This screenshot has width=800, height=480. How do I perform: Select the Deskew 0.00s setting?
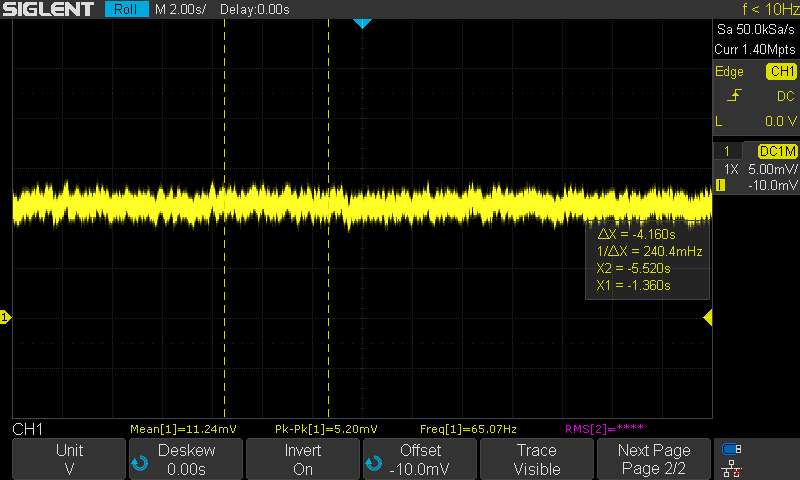coord(186,459)
